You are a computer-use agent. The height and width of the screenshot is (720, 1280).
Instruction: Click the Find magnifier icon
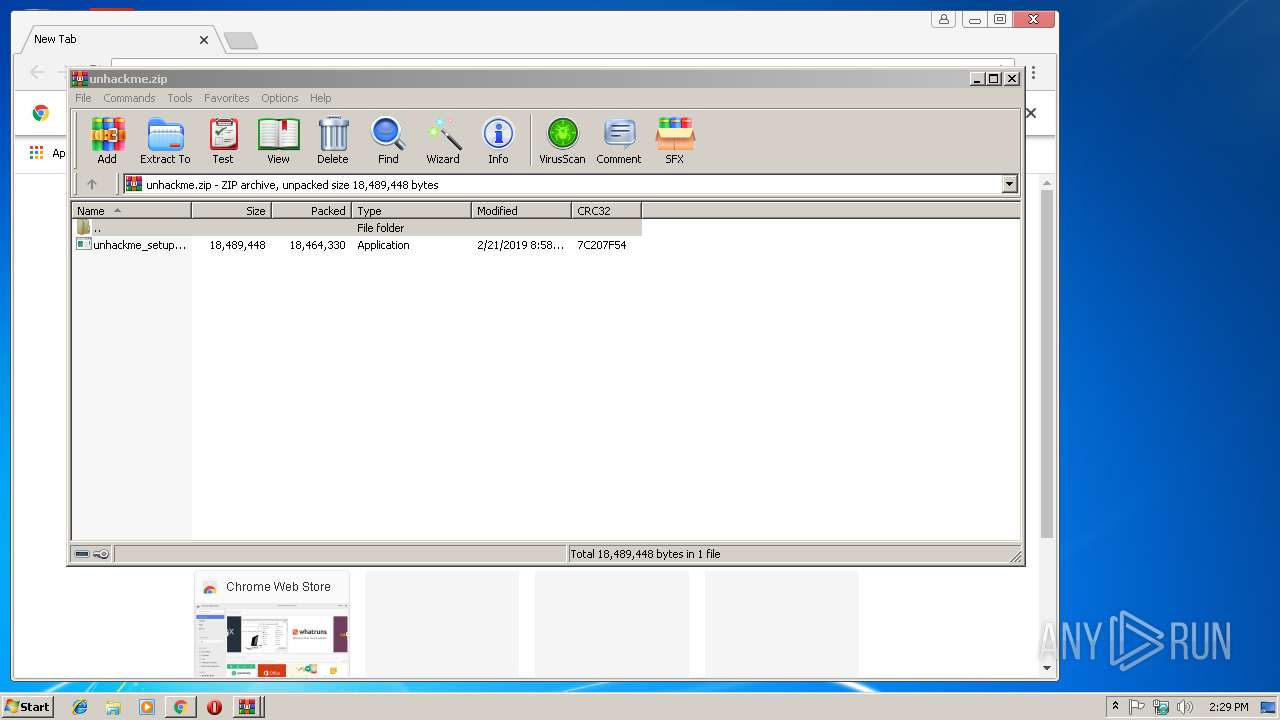[x=388, y=141]
